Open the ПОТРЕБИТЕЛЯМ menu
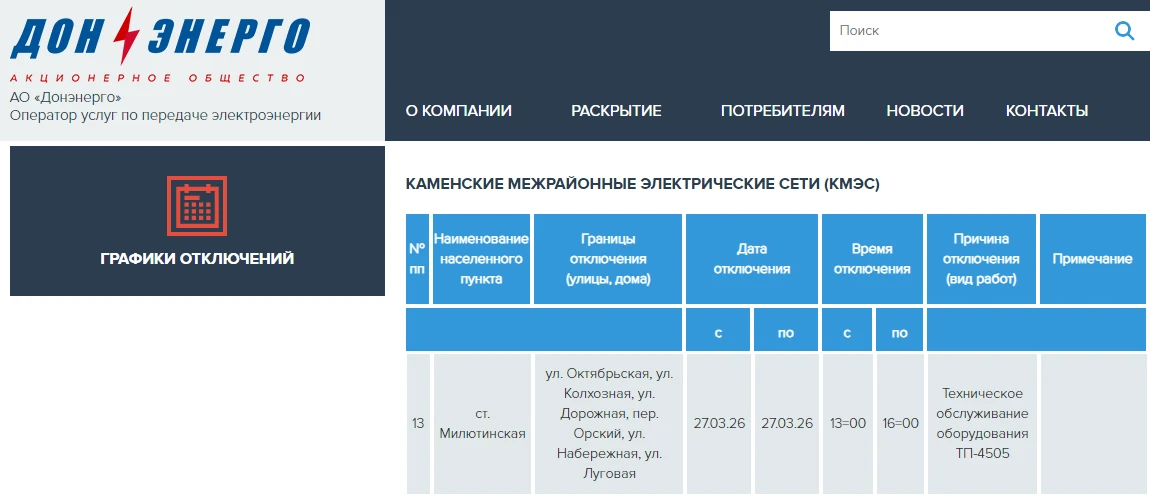This screenshot has height=497, width=1150. tap(783, 111)
